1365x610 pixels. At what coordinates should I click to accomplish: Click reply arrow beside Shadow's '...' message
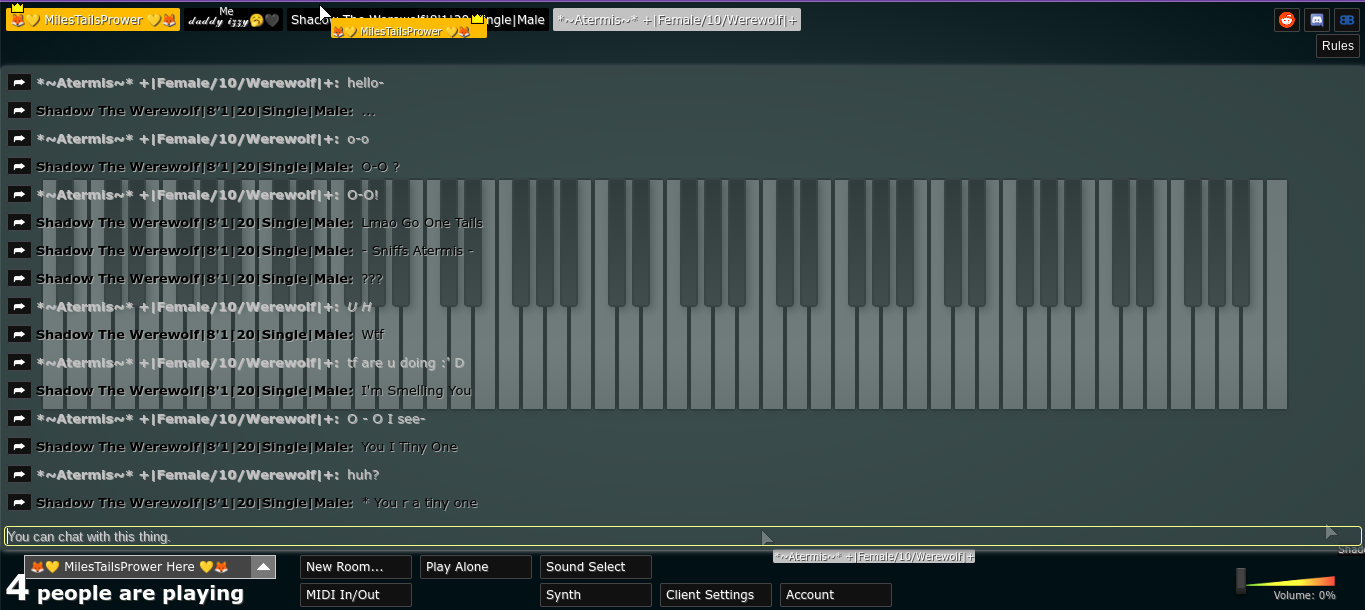pos(19,111)
